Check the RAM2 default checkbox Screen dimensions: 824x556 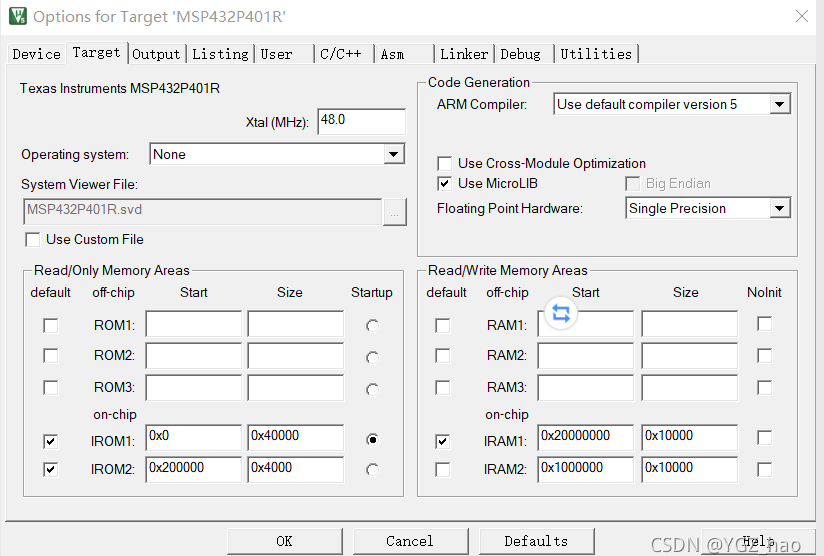pos(443,356)
